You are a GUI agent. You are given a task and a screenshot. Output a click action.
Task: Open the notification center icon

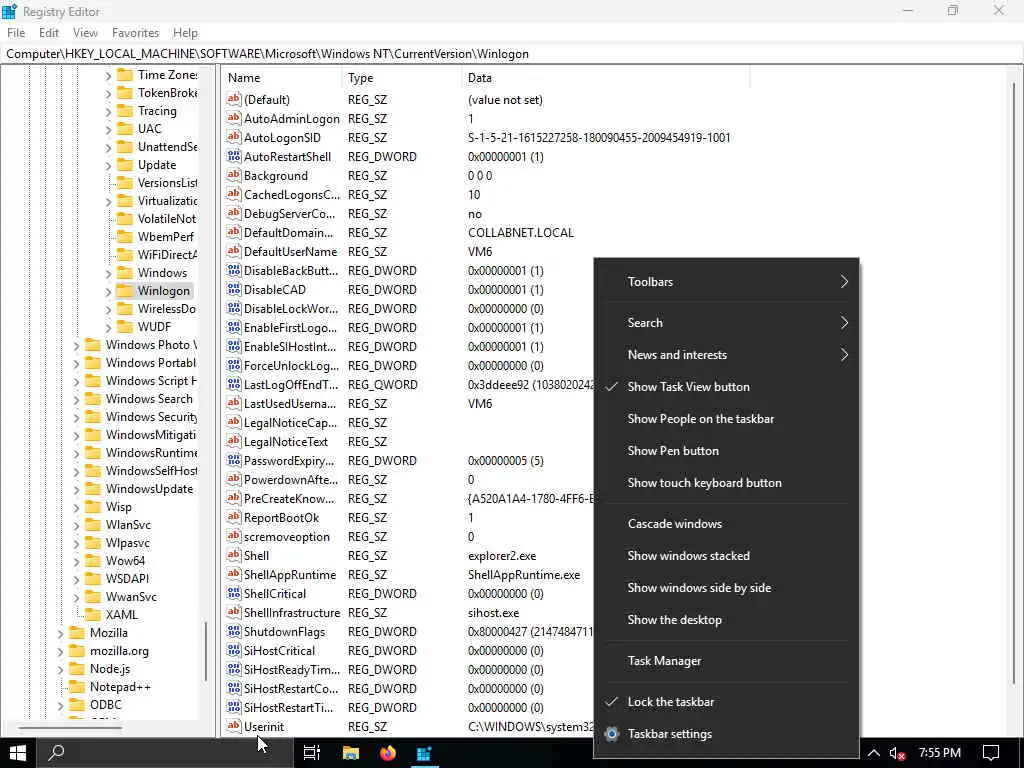[x=991, y=753]
